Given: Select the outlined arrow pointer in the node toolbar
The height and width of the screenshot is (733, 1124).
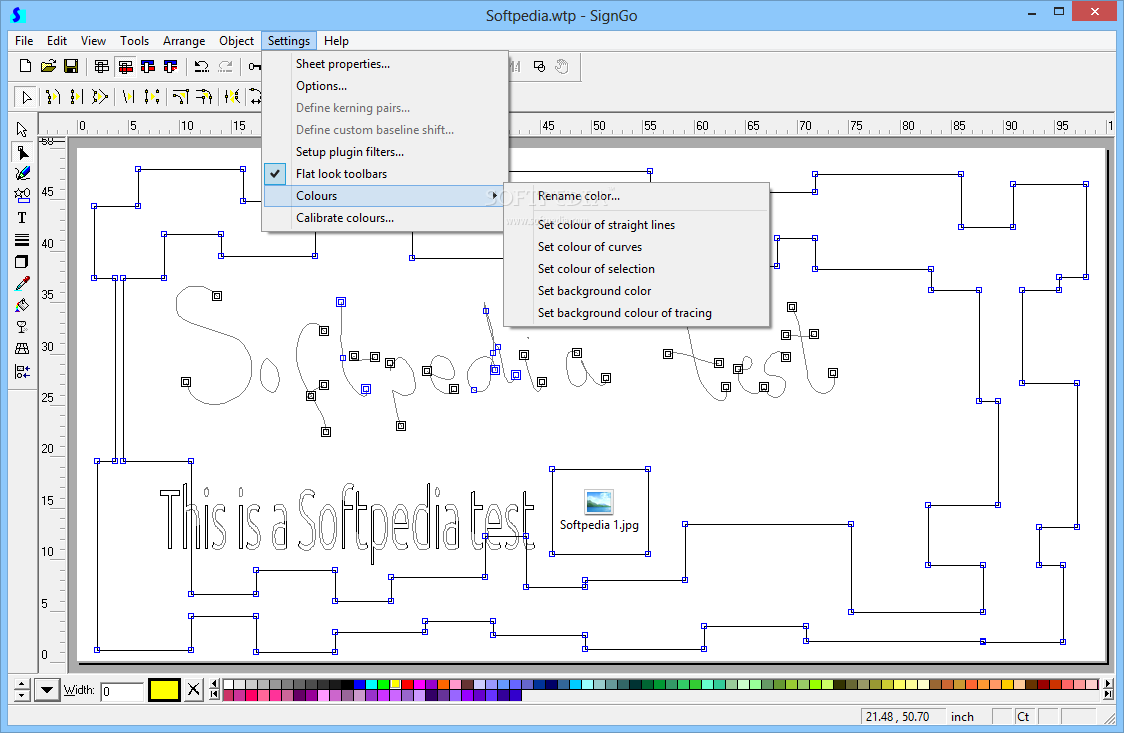Looking at the screenshot, I should (27, 96).
